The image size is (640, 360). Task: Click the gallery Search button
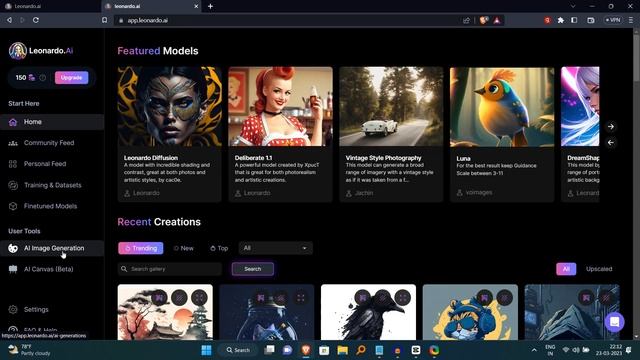pos(253,269)
